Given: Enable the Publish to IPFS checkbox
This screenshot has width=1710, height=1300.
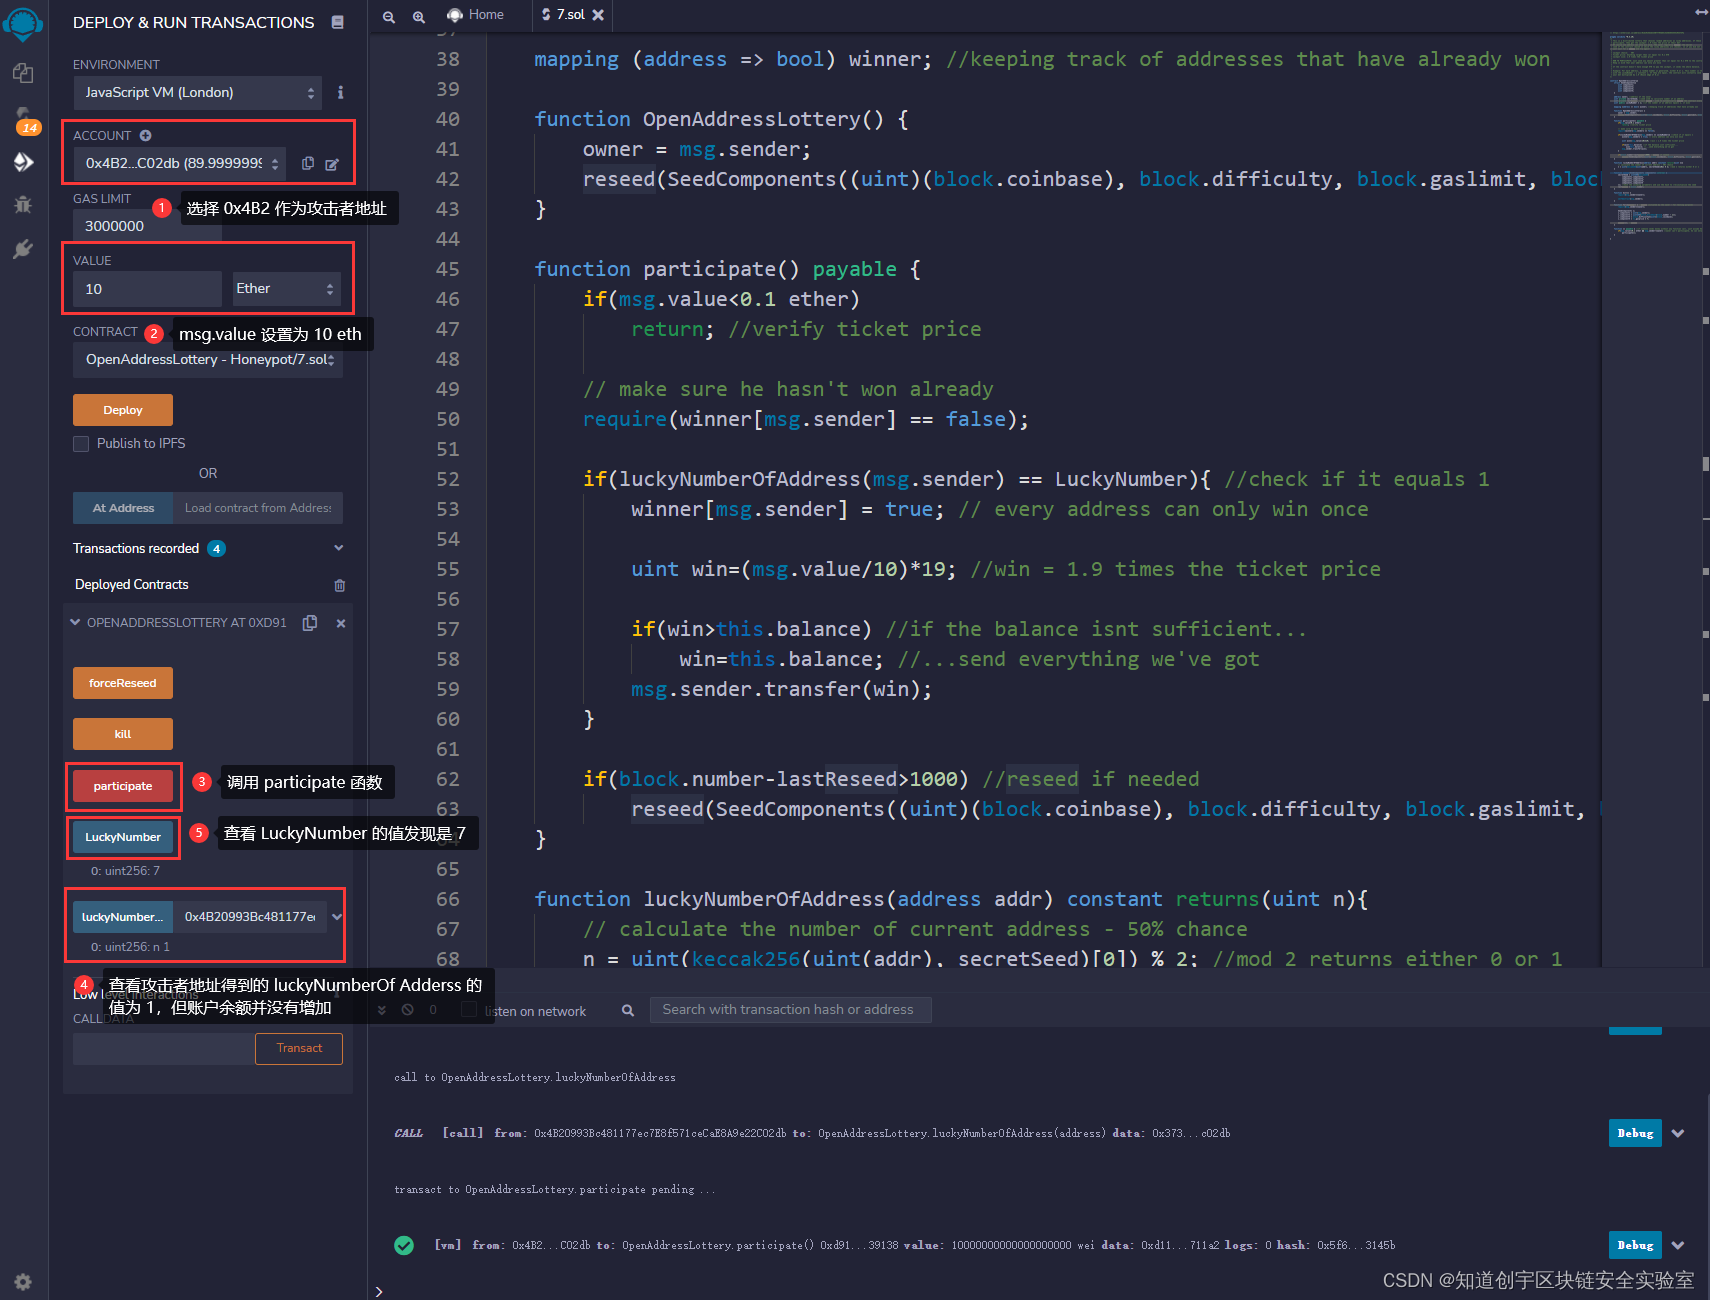Looking at the screenshot, I should 81,444.
